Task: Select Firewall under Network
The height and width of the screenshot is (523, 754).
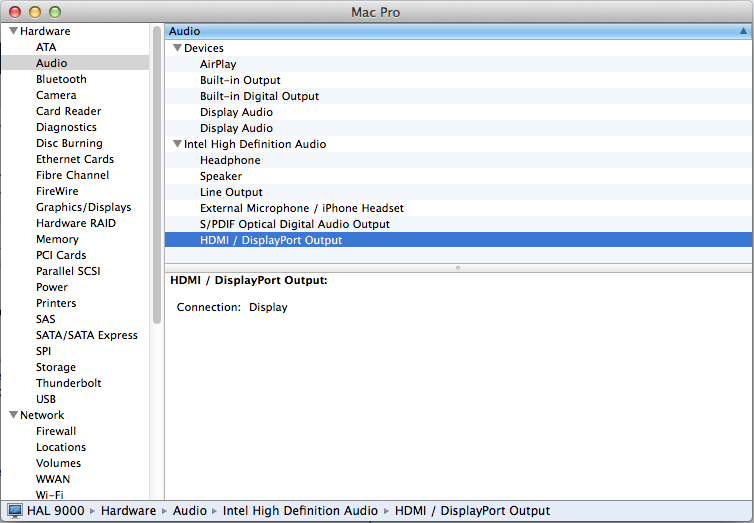Action: pyautogui.click(x=56, y=431)
